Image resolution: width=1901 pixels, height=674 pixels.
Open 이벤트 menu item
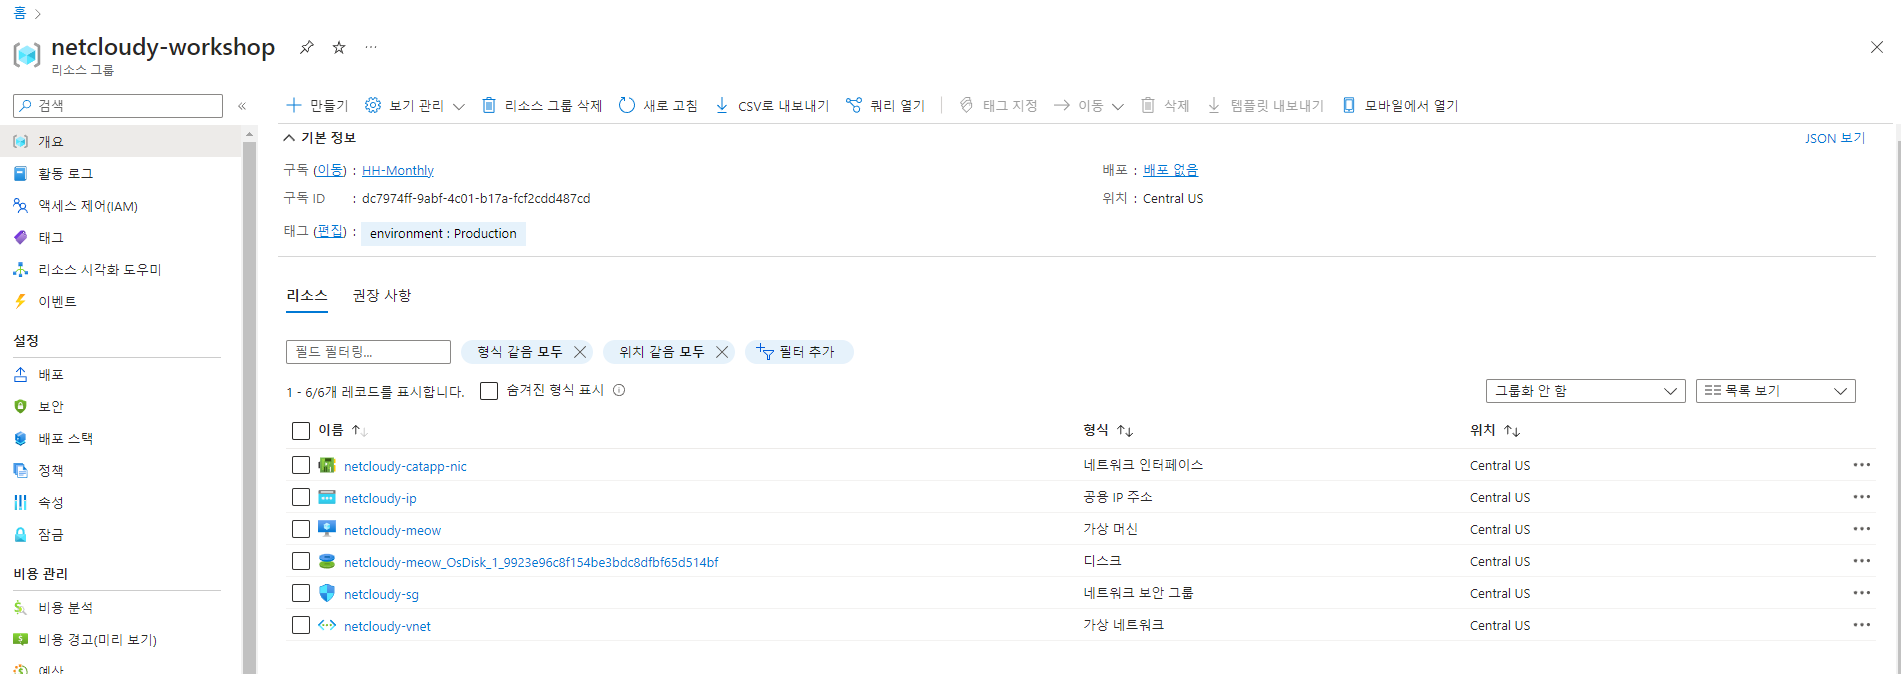click(x=121, y=301)
